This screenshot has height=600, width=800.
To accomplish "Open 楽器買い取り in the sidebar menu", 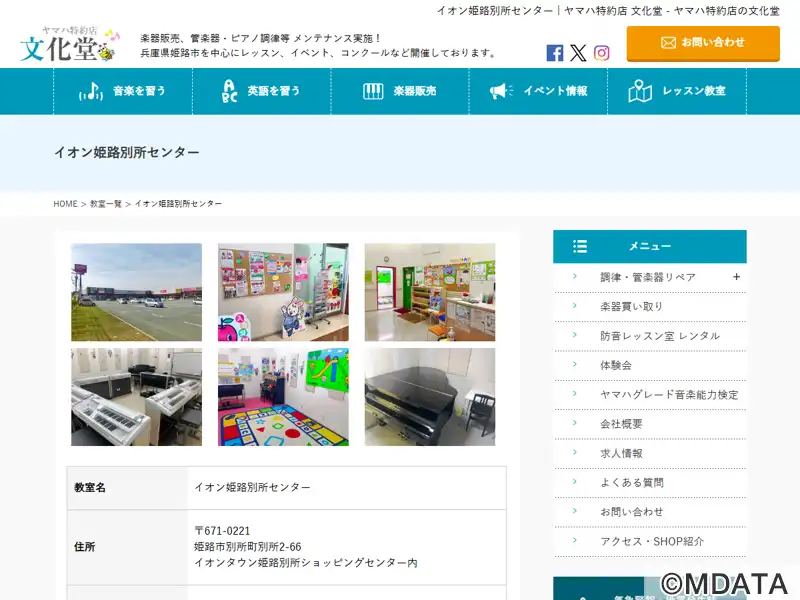I will click(631, 306).
